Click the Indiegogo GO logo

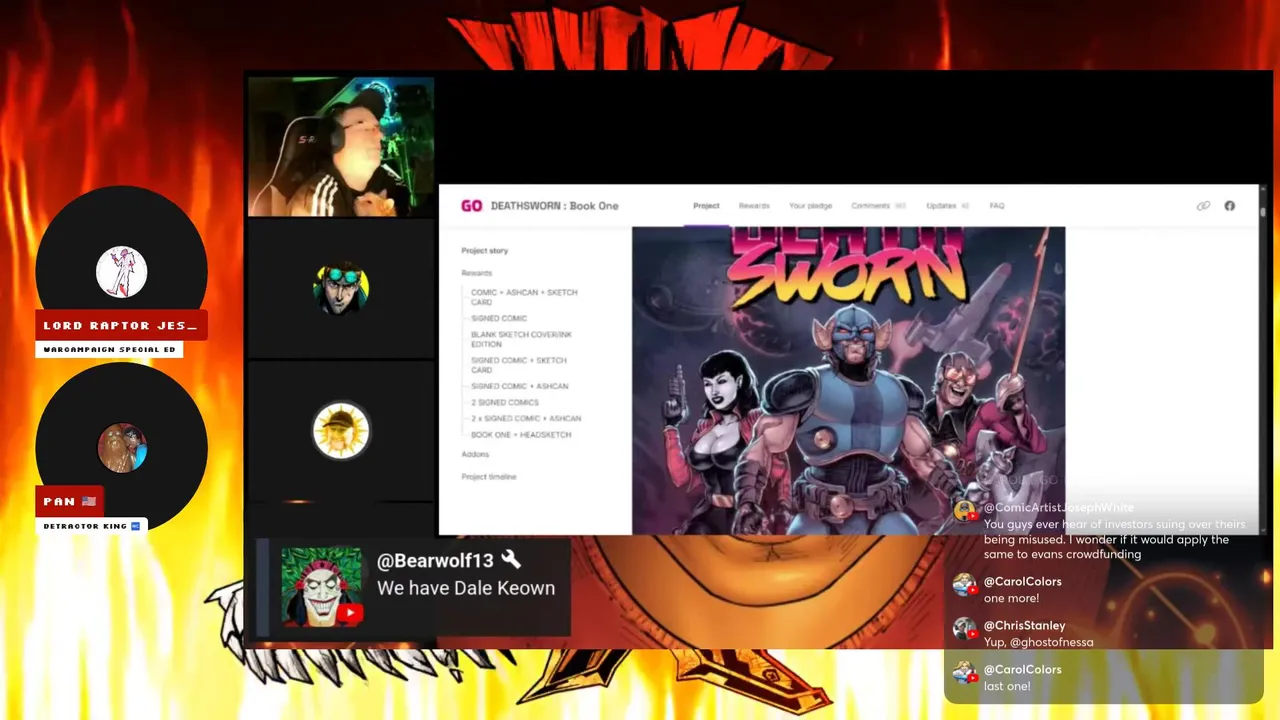(471, 206)
